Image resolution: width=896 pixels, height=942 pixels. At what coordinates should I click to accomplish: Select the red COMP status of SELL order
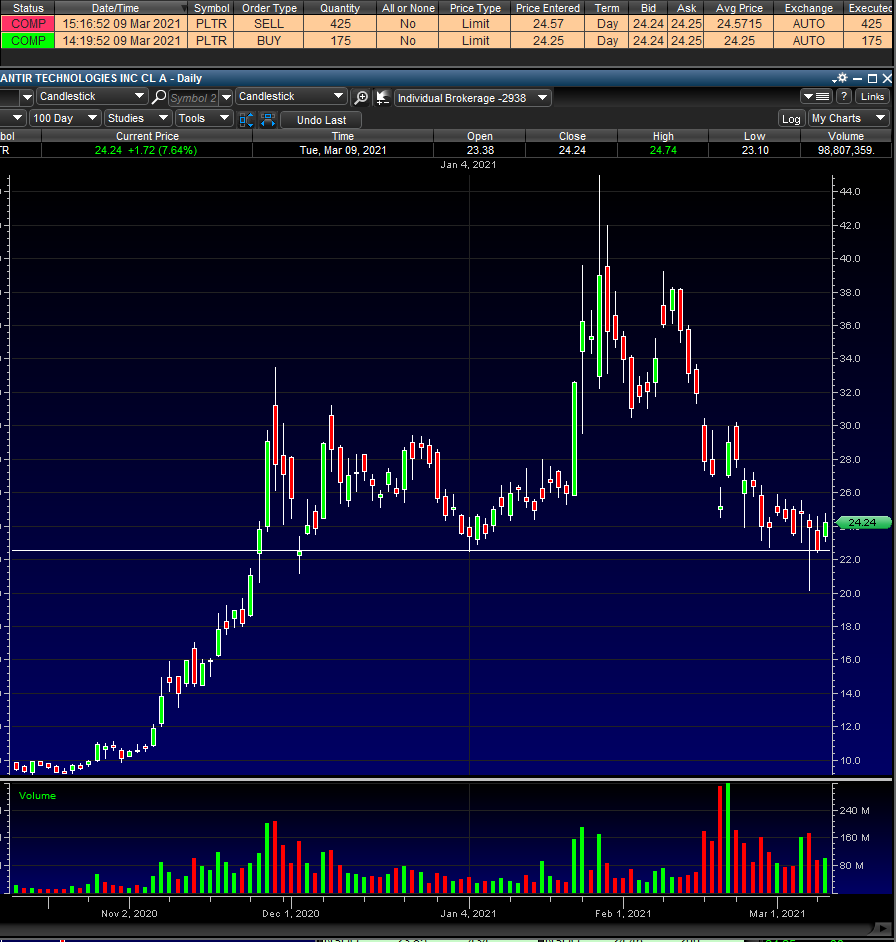point(28,23)
